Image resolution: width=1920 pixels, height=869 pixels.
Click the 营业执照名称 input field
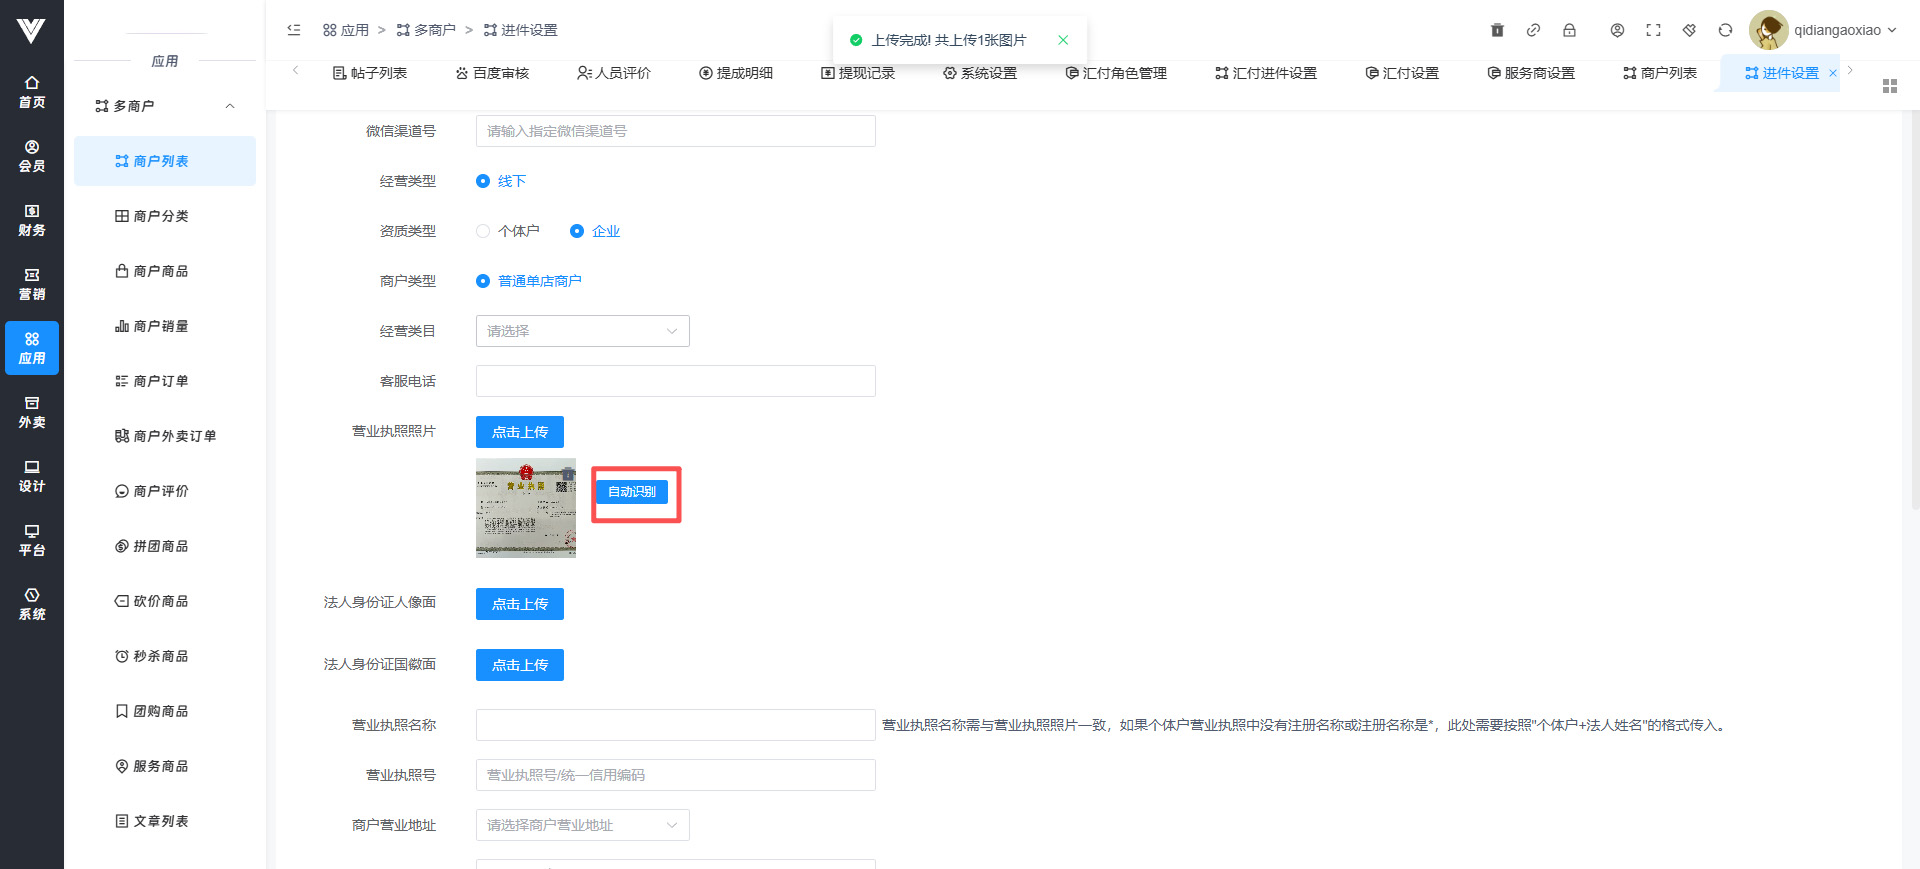point(675,725)
